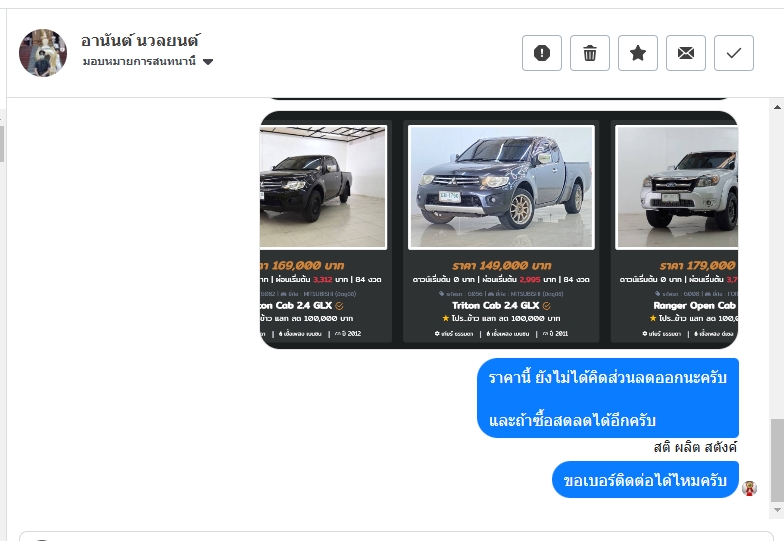Click price text 169,000 บาท
The image size is (784, 541).
[x=308, y=266]
